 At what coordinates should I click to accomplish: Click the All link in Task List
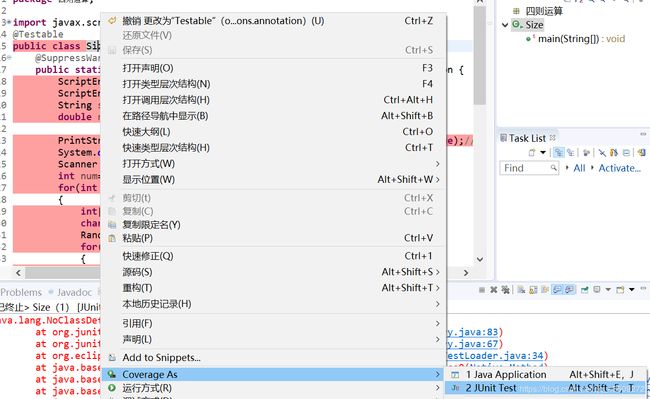[x=579, y=168]
